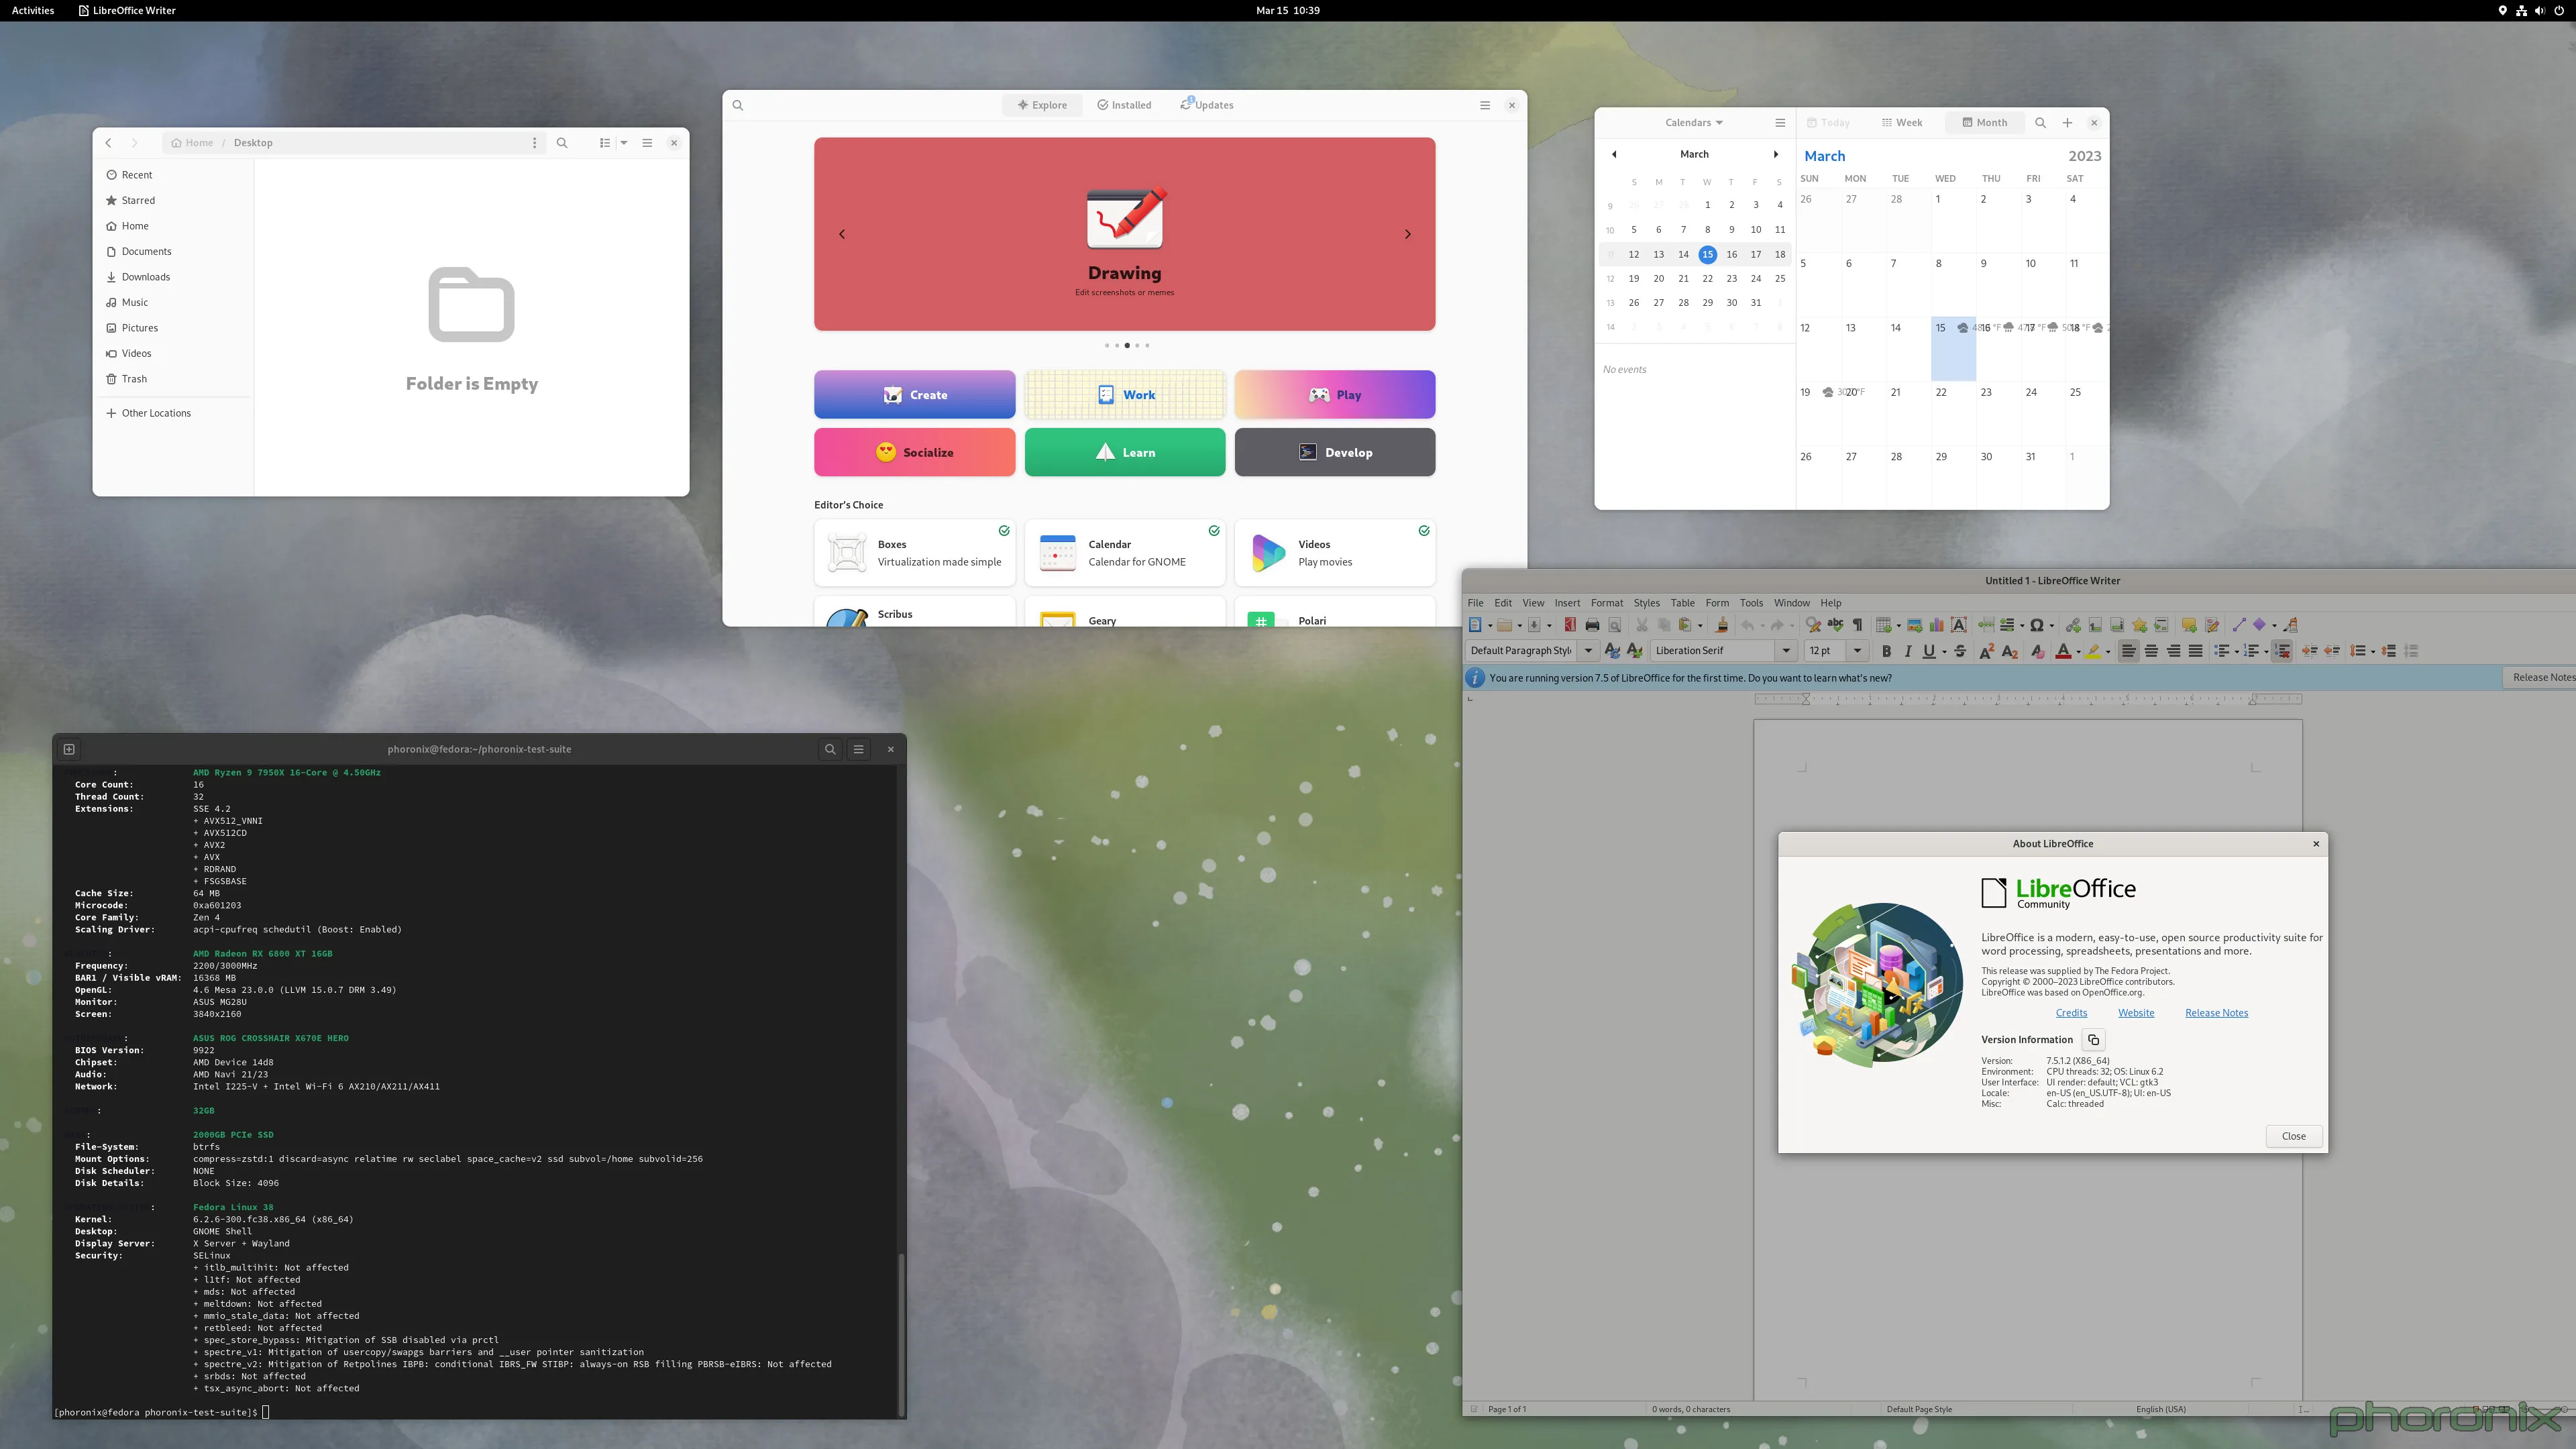This screenshot has width=2576, height=1449.
Task: Click the Update Selected Style icon
Action: [1612, 651]
